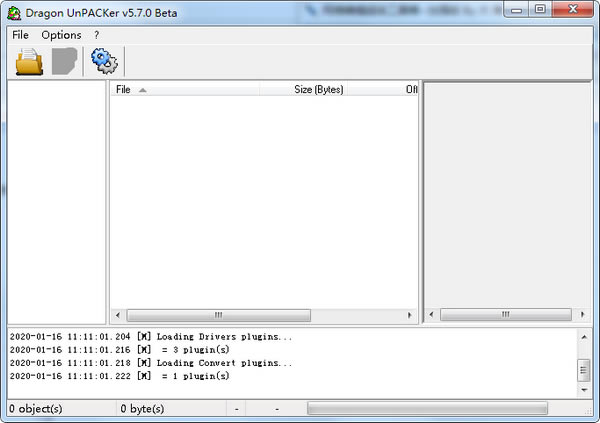Image resolution: width=600 pixels, height=423 pixels.
Task: Open the File menu
Action: (20, 35)
